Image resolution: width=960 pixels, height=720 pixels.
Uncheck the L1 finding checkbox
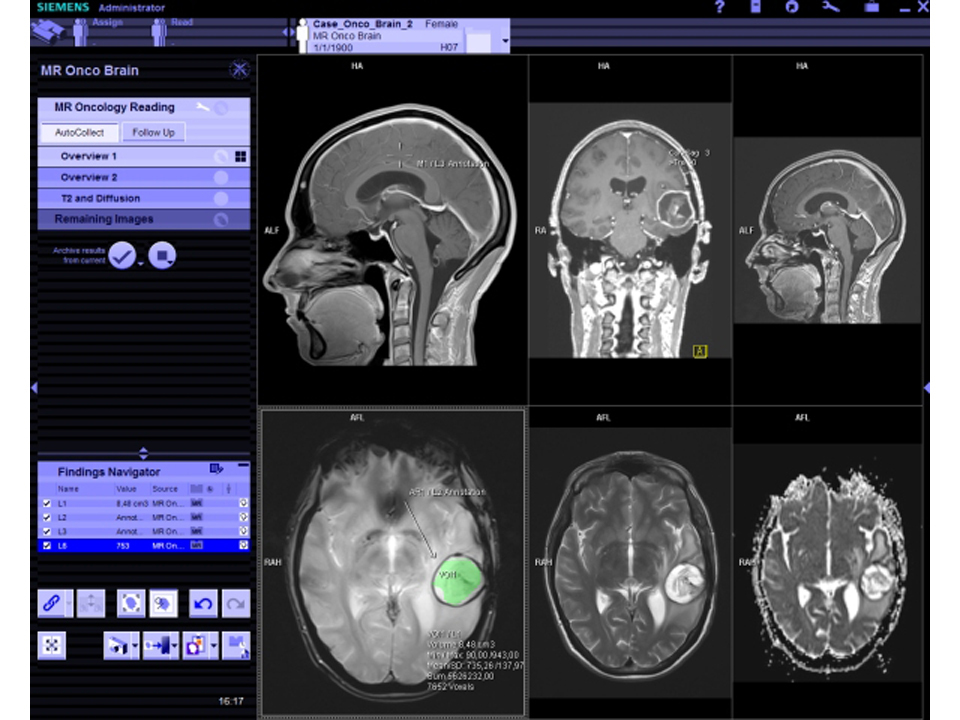pos(47,503)
